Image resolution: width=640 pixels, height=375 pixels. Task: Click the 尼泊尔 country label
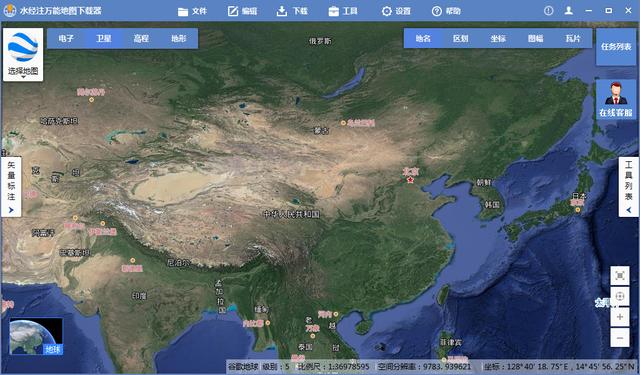[x=178, y=263]
